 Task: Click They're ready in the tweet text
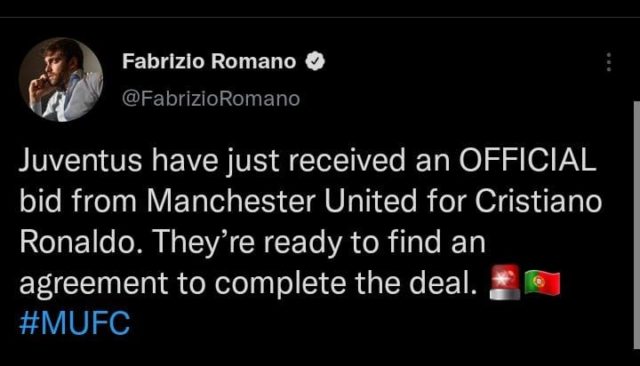pyautogui.click(x=248, y=244)
